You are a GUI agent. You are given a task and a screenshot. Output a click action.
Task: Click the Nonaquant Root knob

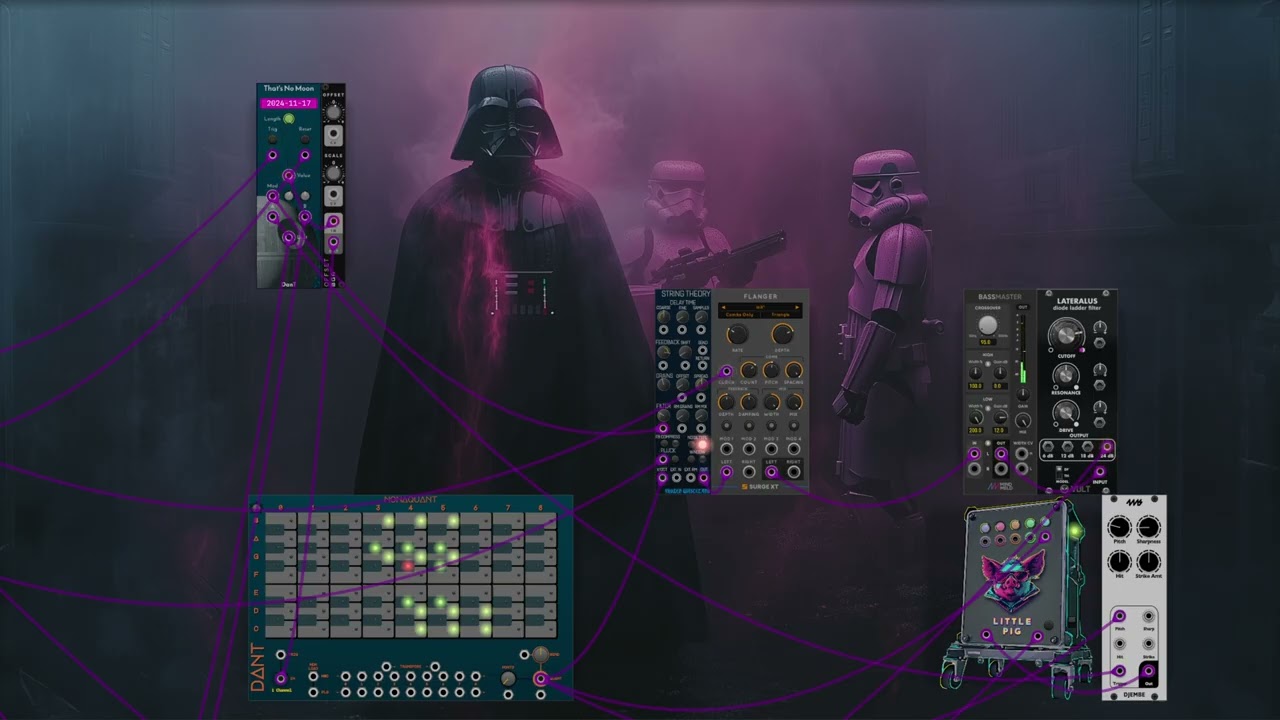click(x=540, y=654)
